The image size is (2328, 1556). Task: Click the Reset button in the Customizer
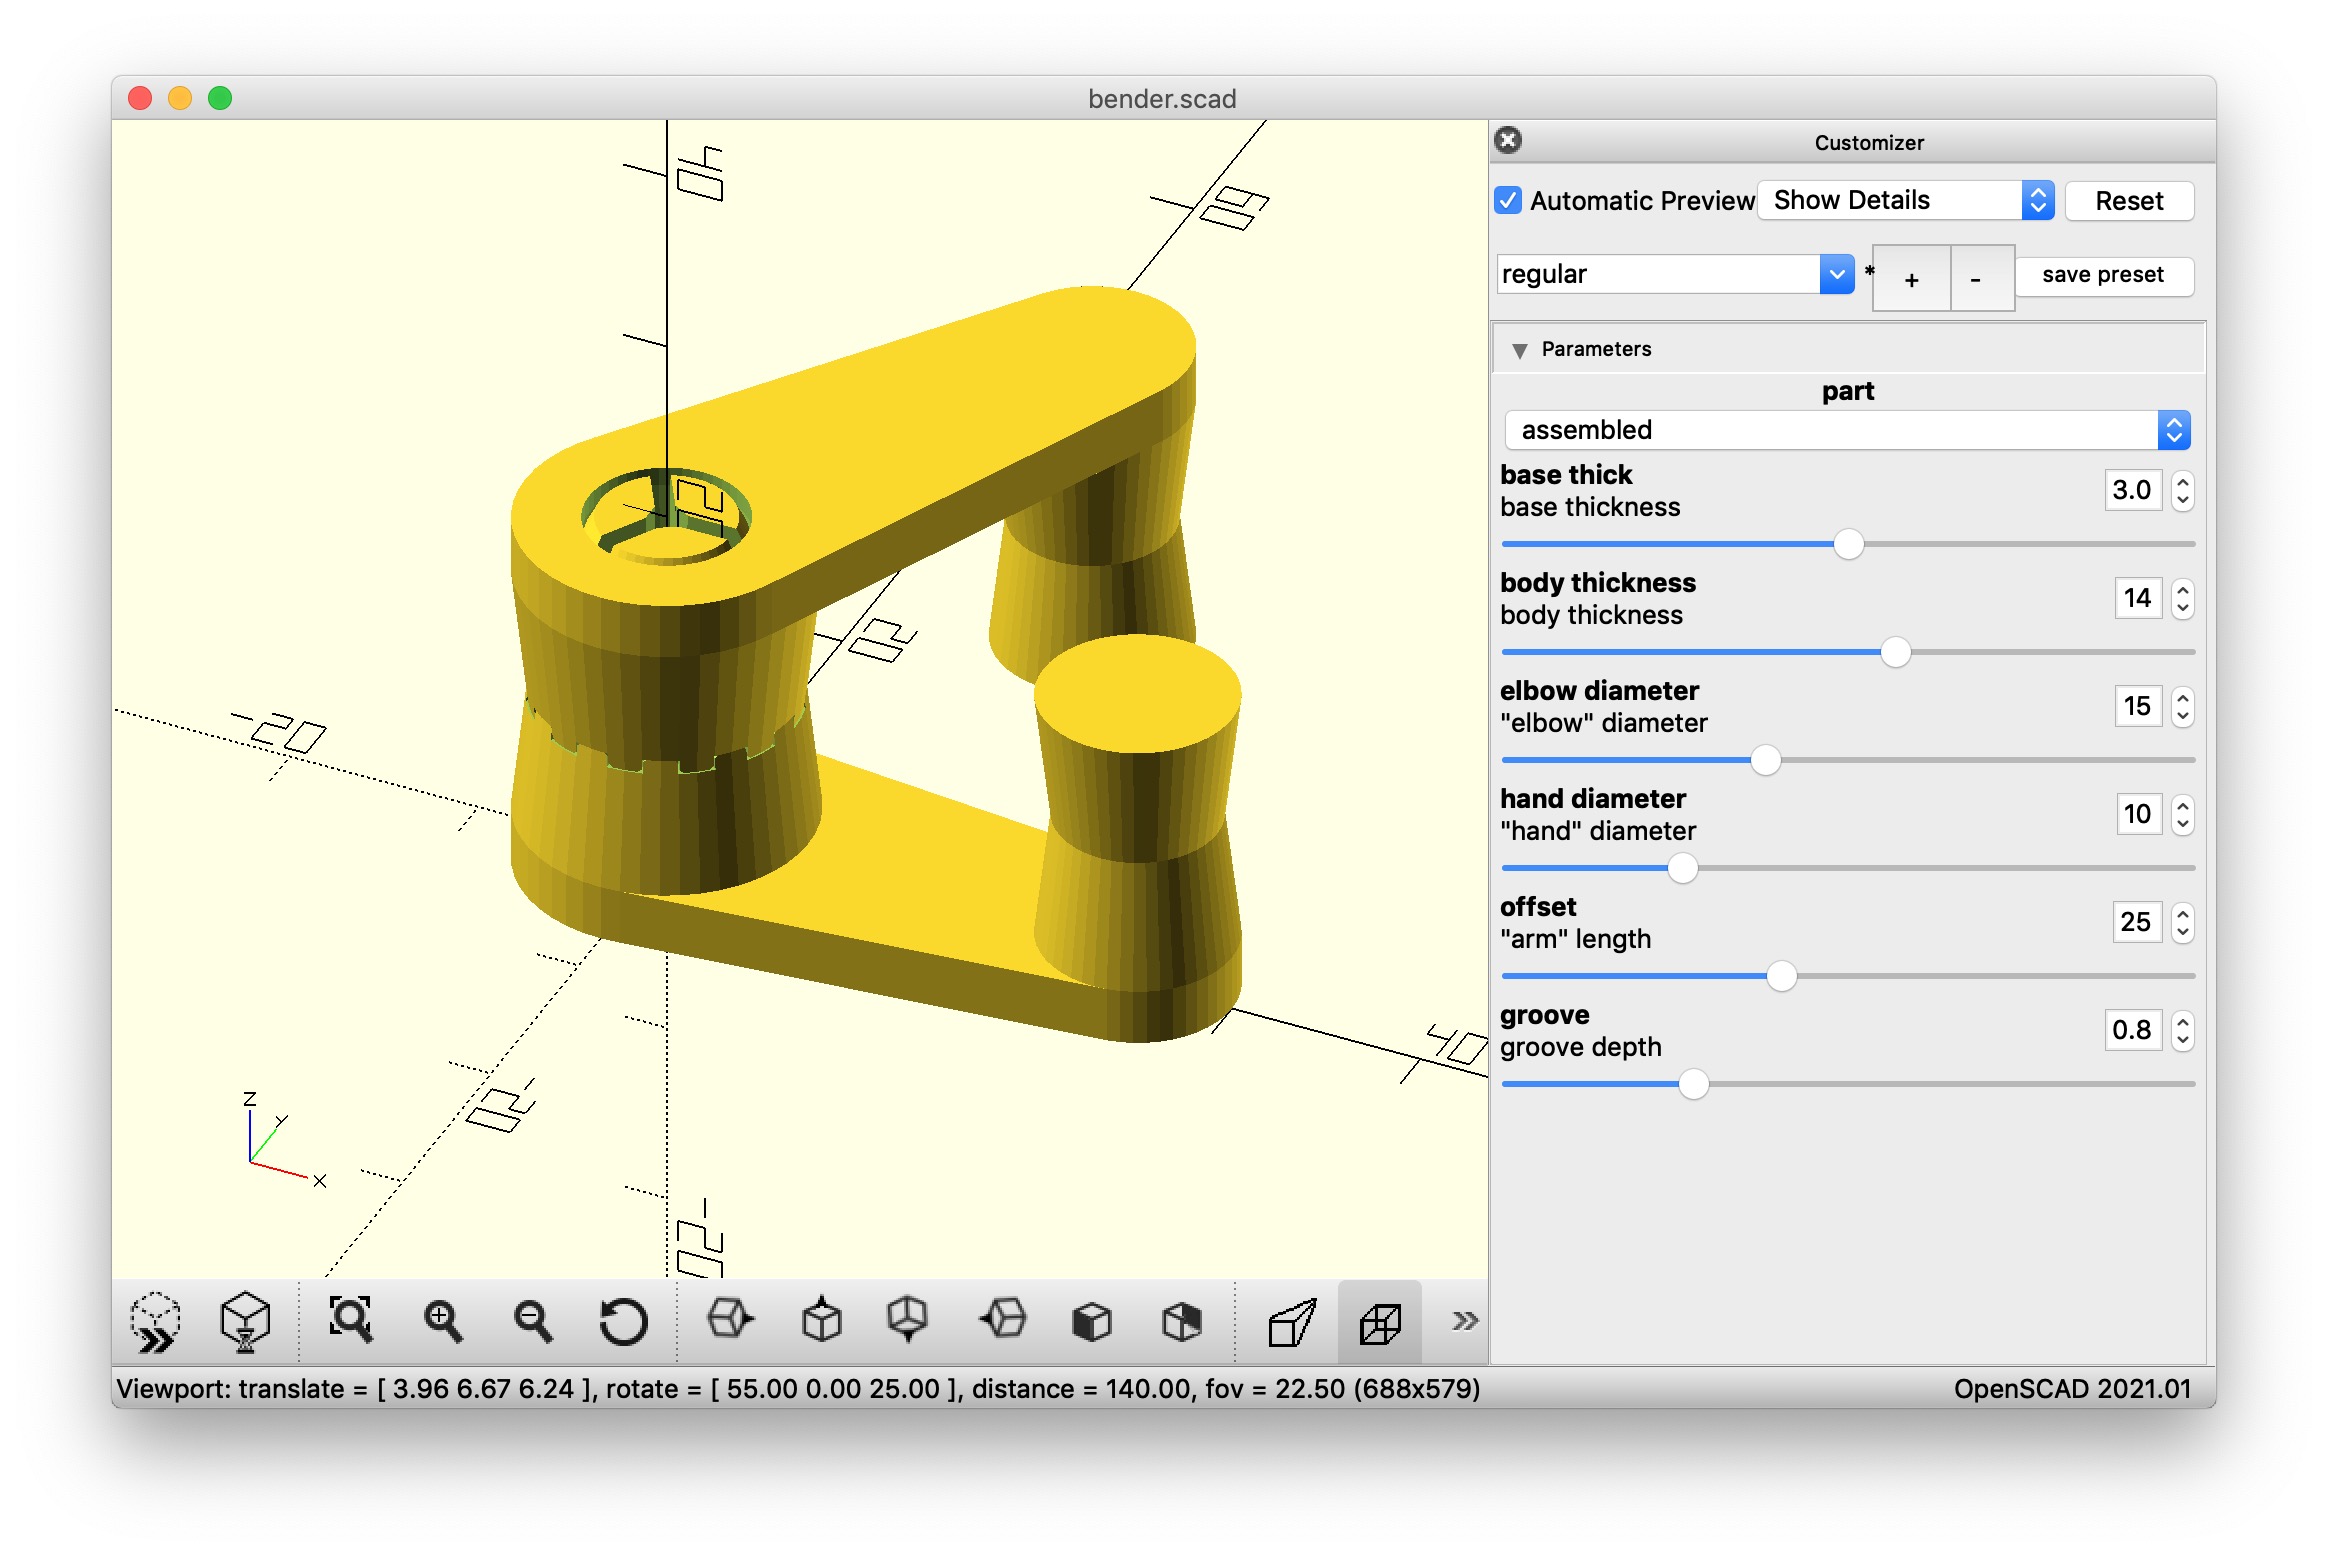(x=2128, y=201)
